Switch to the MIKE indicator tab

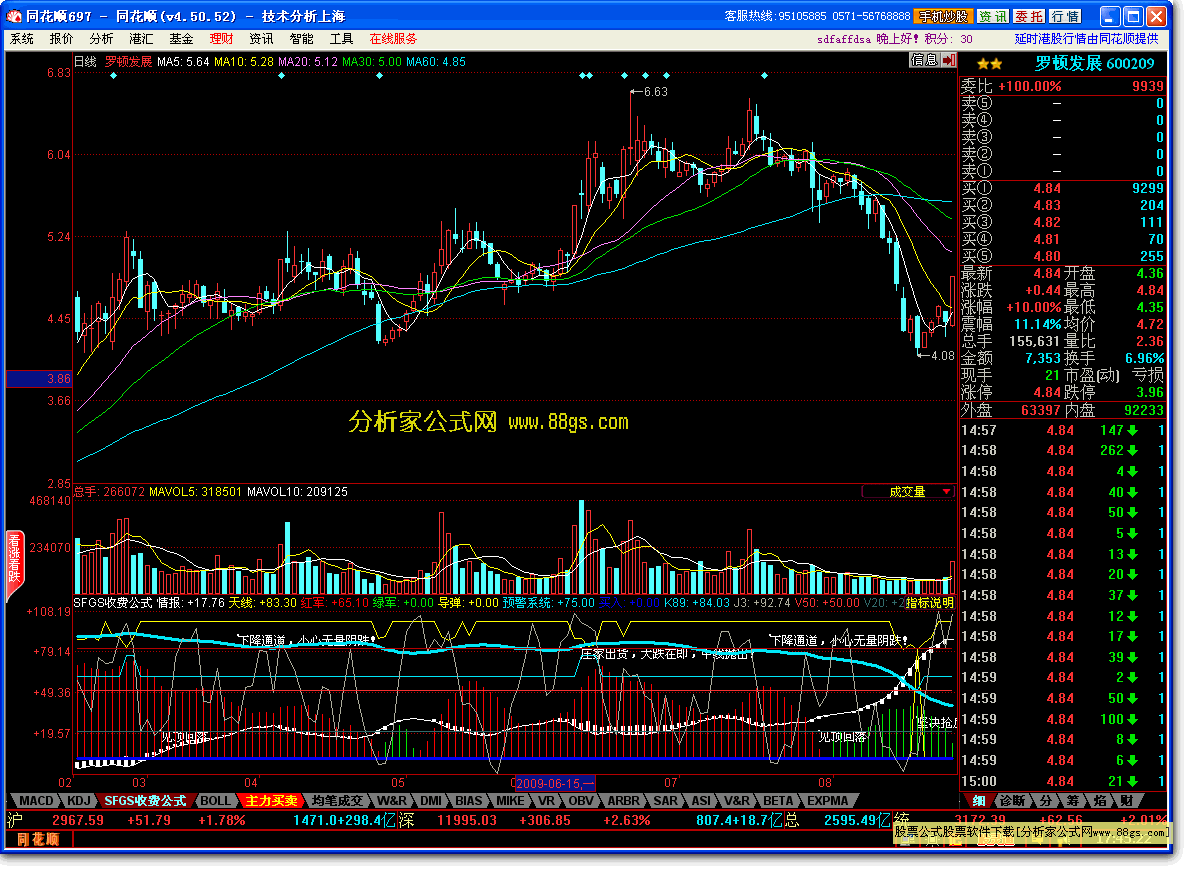tap(510, 802)
